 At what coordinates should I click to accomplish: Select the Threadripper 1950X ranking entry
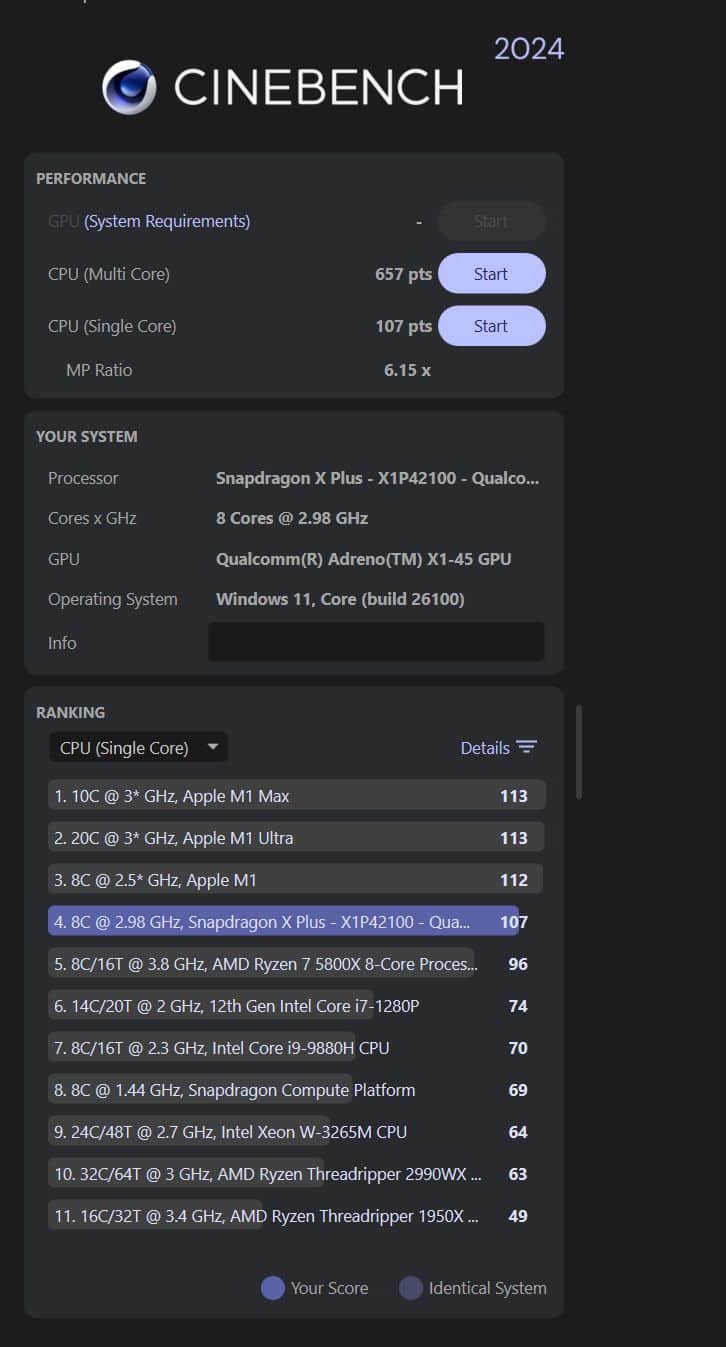(x=265, y=1216)
